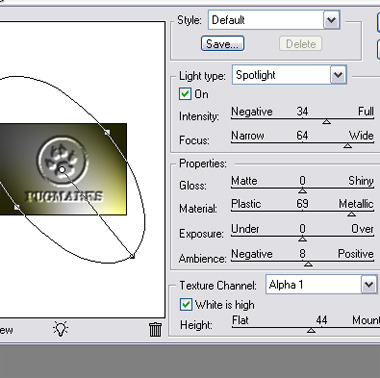Click the disabled Delete style button
The image size is (380, 378).
(x=301, y=44)
